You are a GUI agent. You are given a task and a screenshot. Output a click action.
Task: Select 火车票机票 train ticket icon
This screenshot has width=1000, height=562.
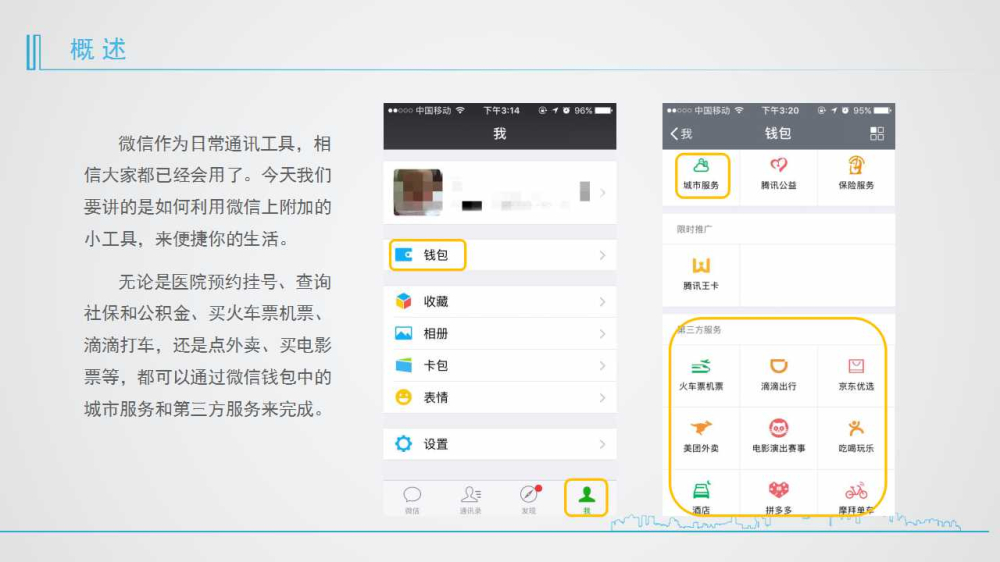(x=701, y=368)
